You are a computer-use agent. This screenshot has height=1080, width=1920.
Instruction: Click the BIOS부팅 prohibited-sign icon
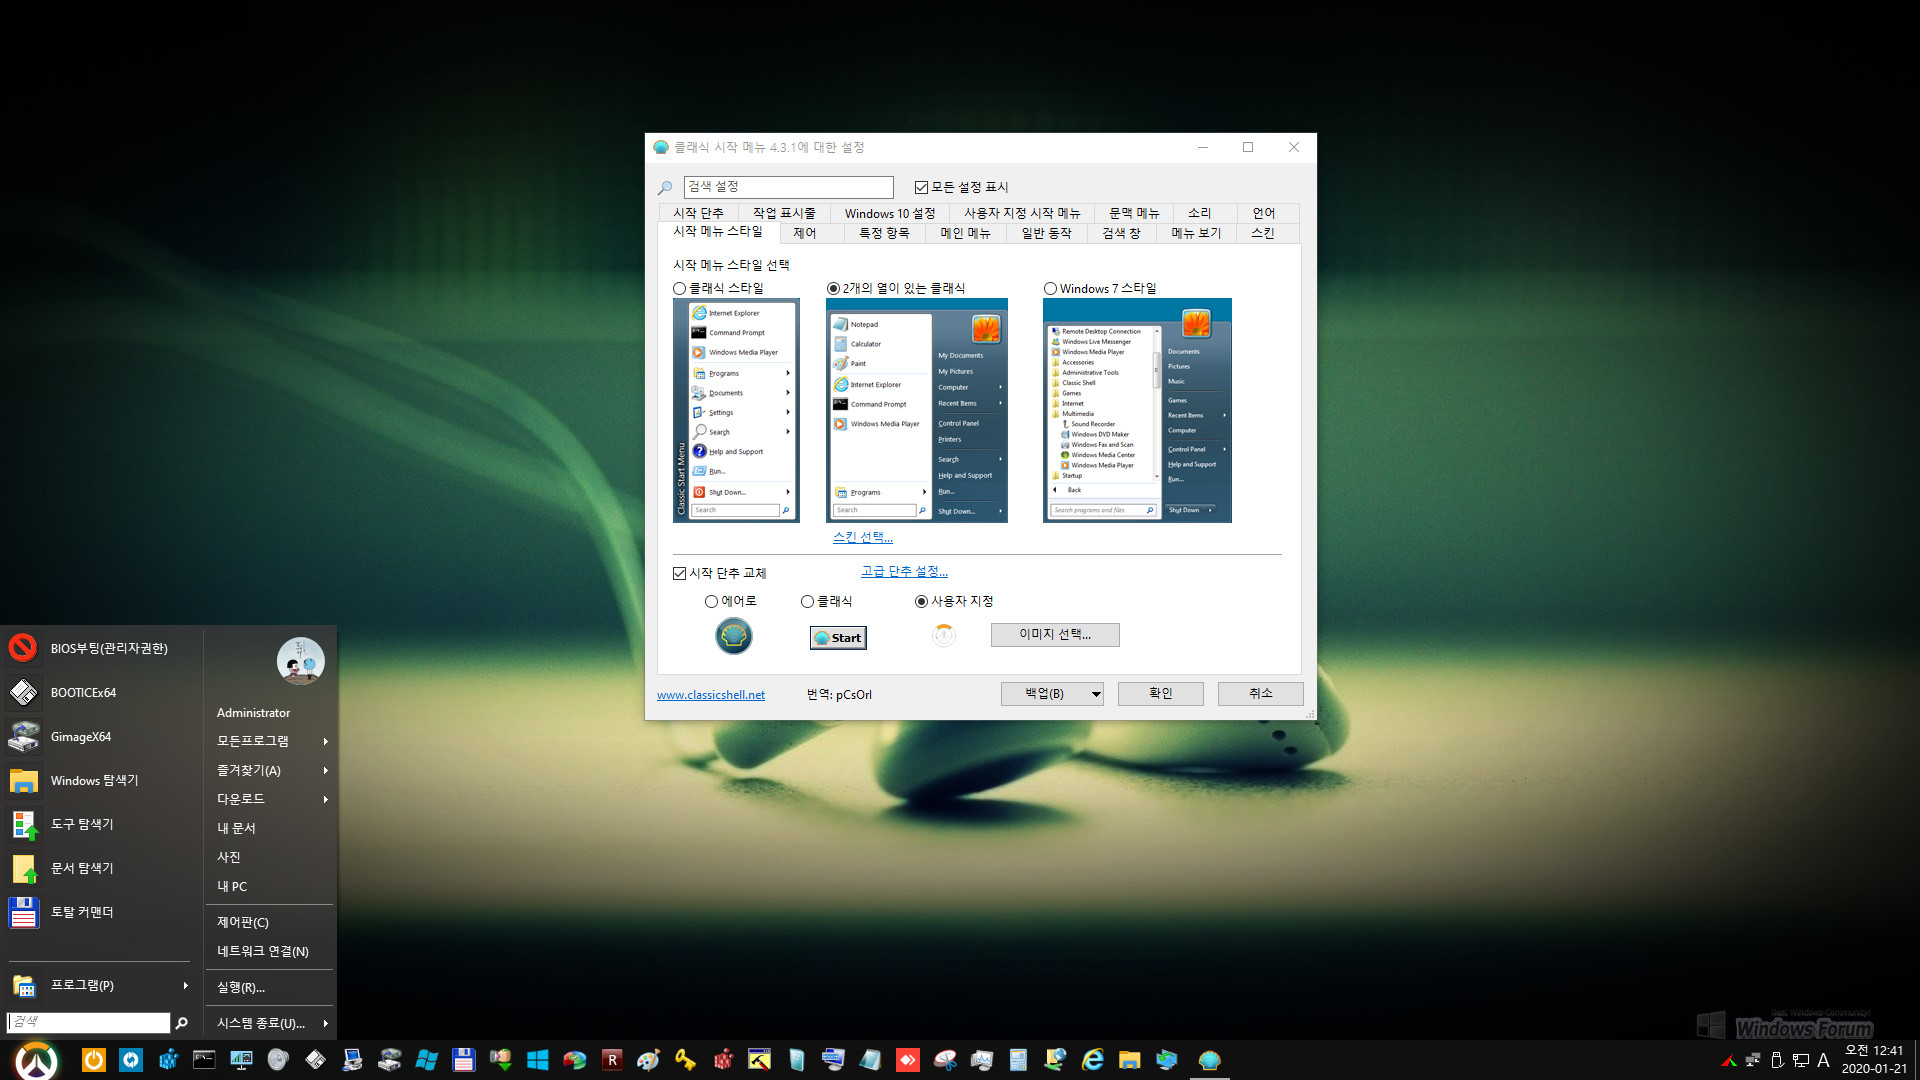23,648
